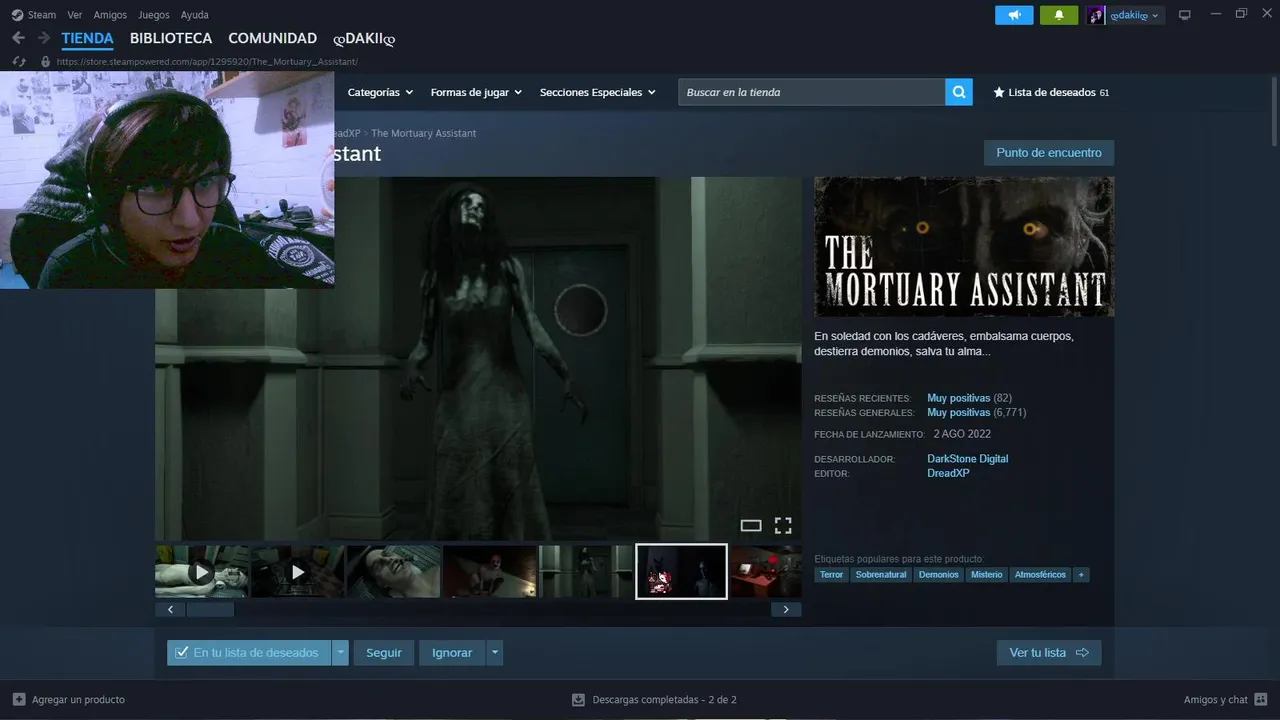Click the Ignorar button
The height and width of the screenshot is (720, 1280).
(452, 653)
